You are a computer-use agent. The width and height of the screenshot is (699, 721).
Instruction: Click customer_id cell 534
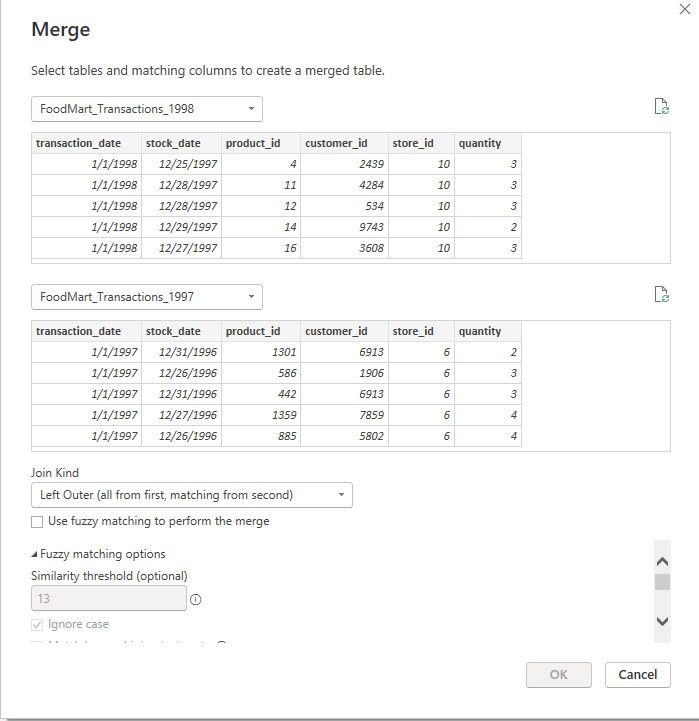point(344,206)
